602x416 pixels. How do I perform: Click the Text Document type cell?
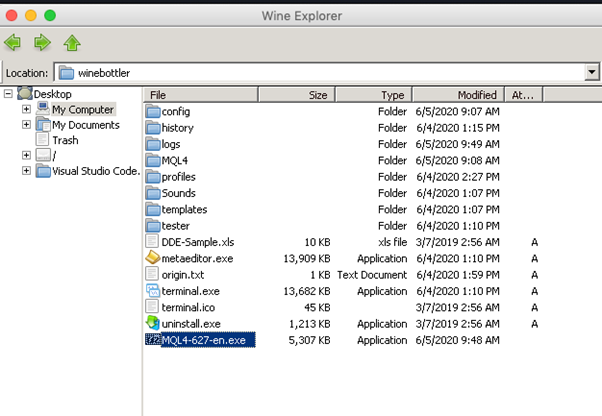pos(372,275)
